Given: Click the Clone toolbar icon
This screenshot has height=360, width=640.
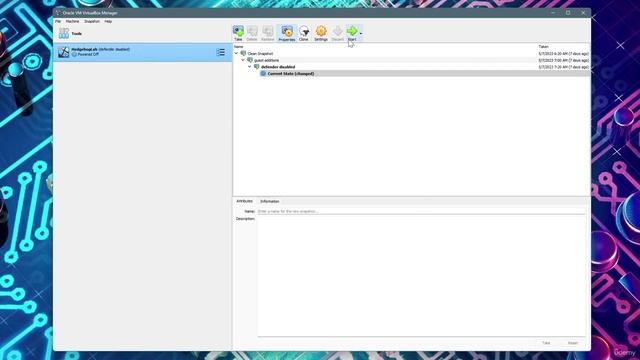Looking at the screenshot, I should click(x=304, y=33).
